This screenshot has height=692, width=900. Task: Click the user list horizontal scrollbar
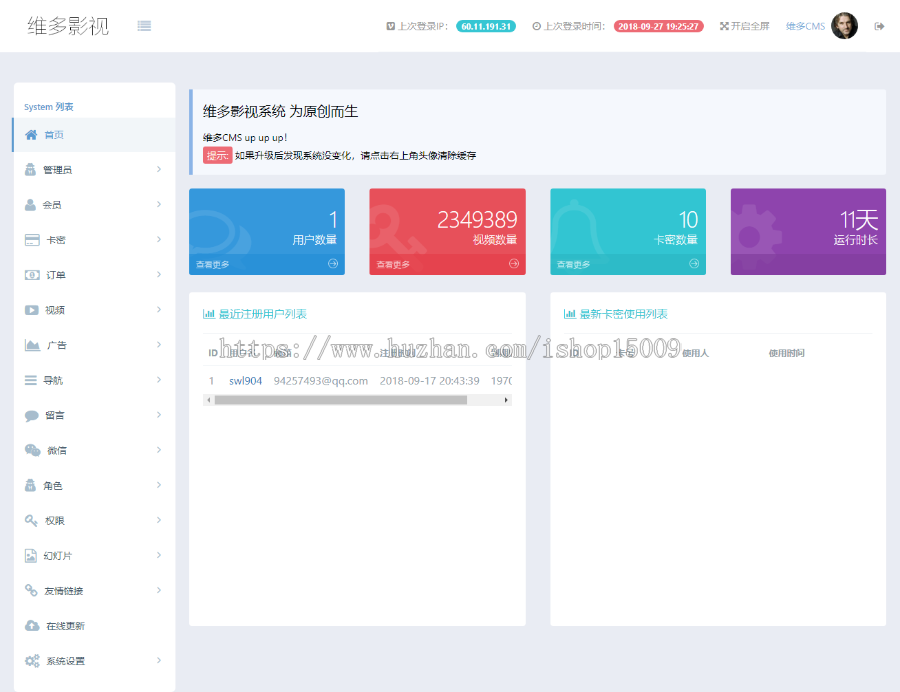click(x=340, y=400)
